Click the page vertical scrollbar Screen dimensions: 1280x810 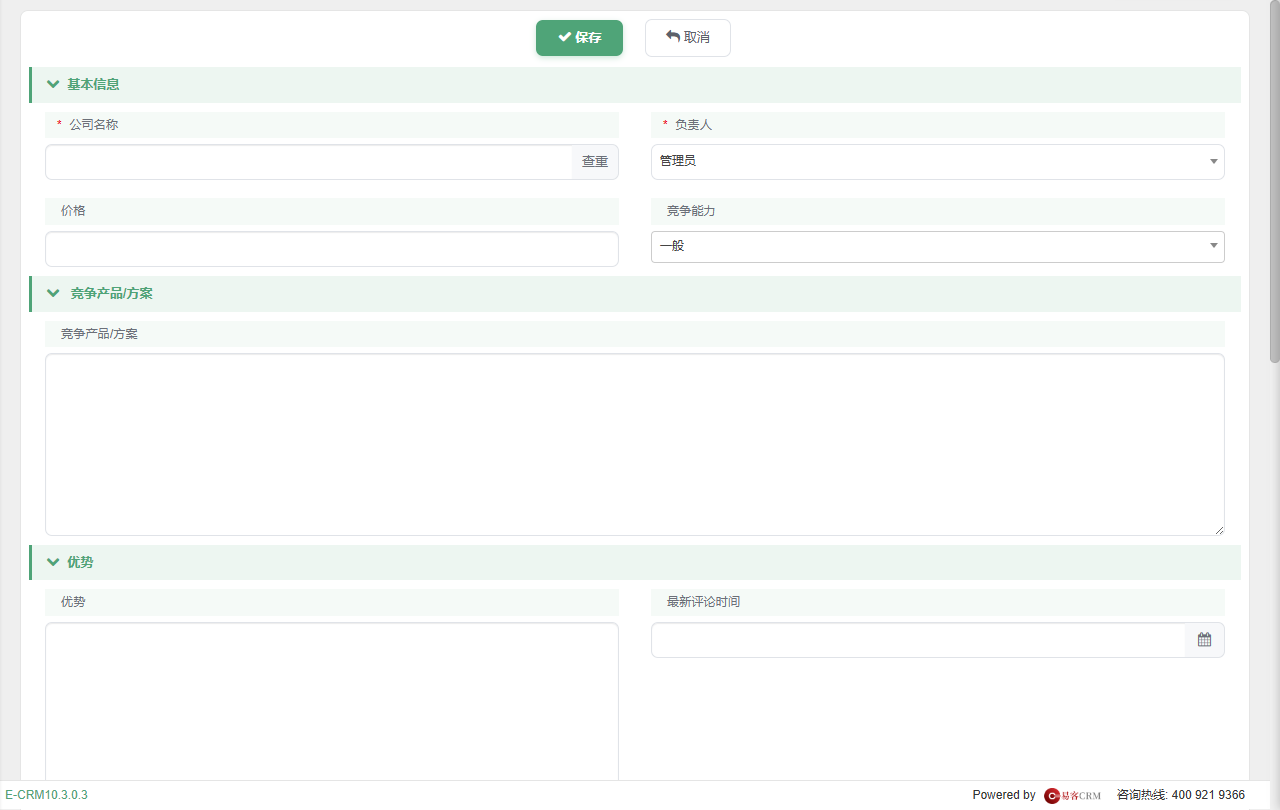[x=1274, y=180]
